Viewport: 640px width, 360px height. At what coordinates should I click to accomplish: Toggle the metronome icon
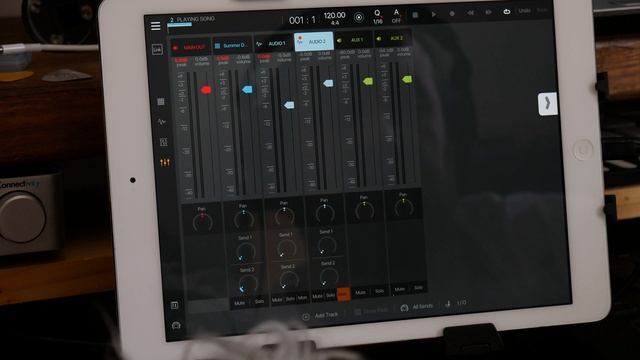click(359, 17)
